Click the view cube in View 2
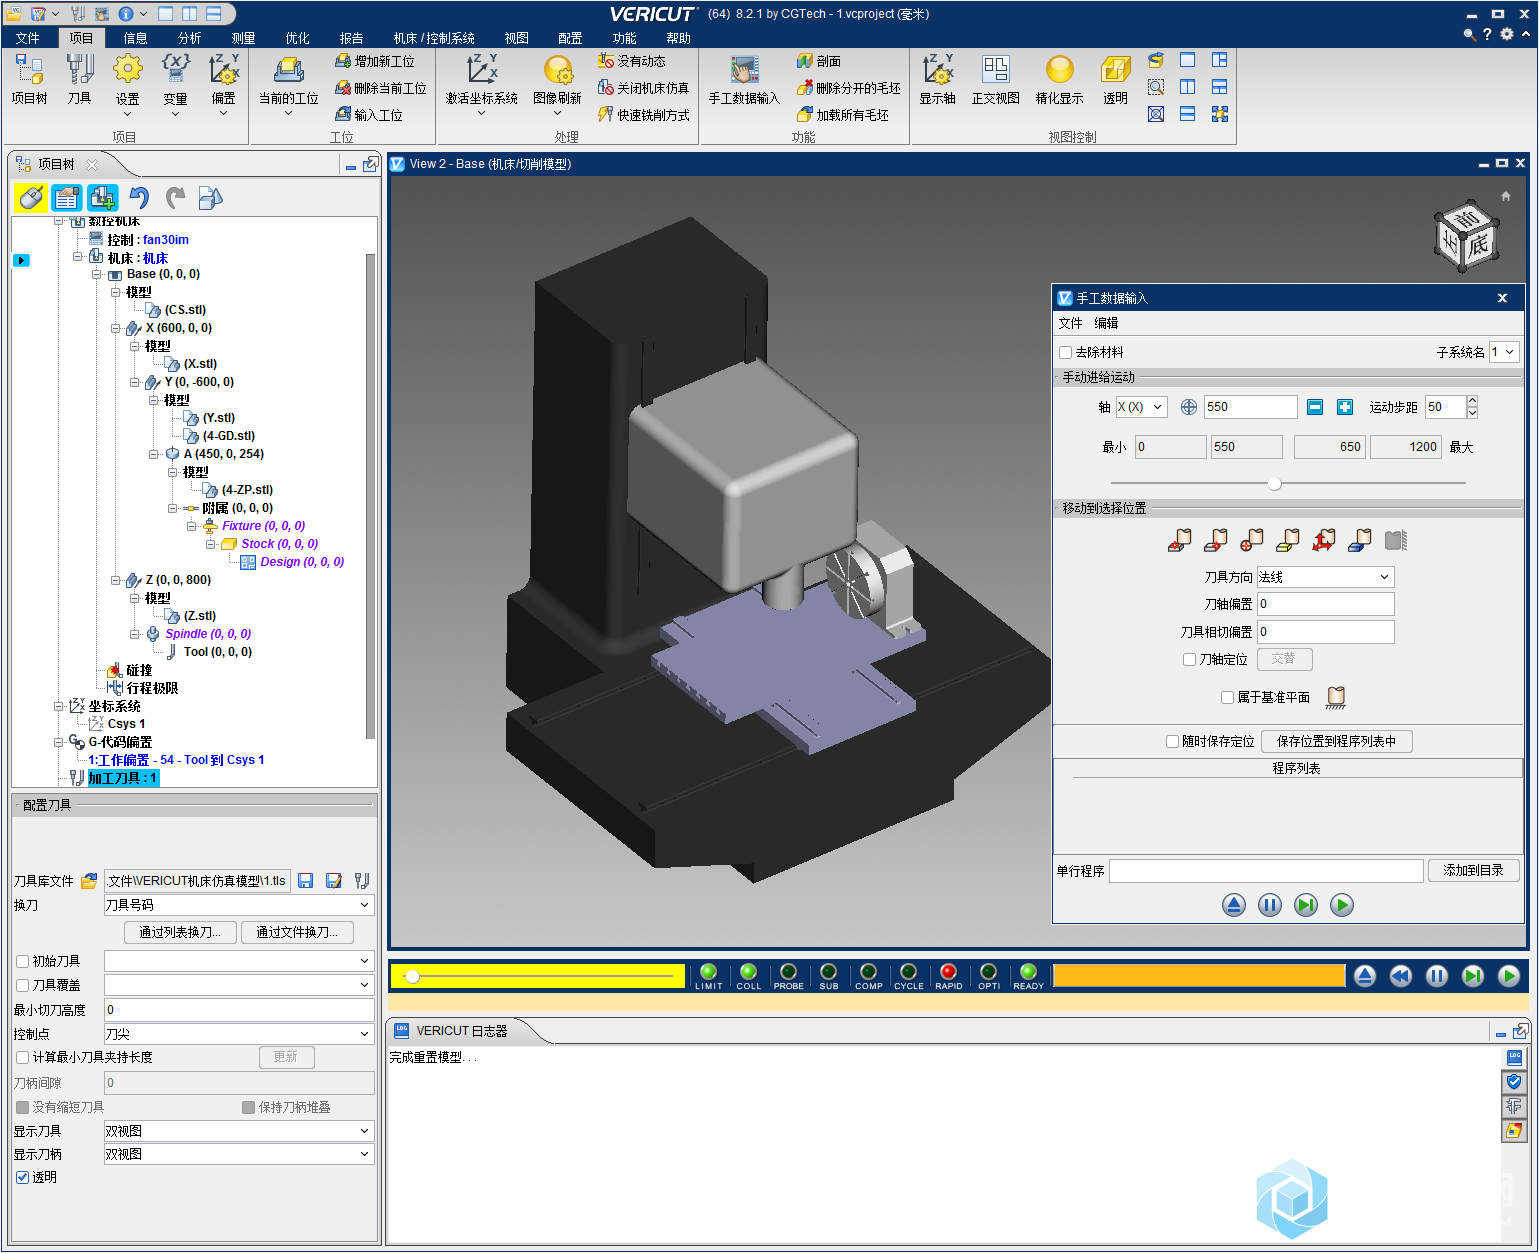 tap(1467, 237)
